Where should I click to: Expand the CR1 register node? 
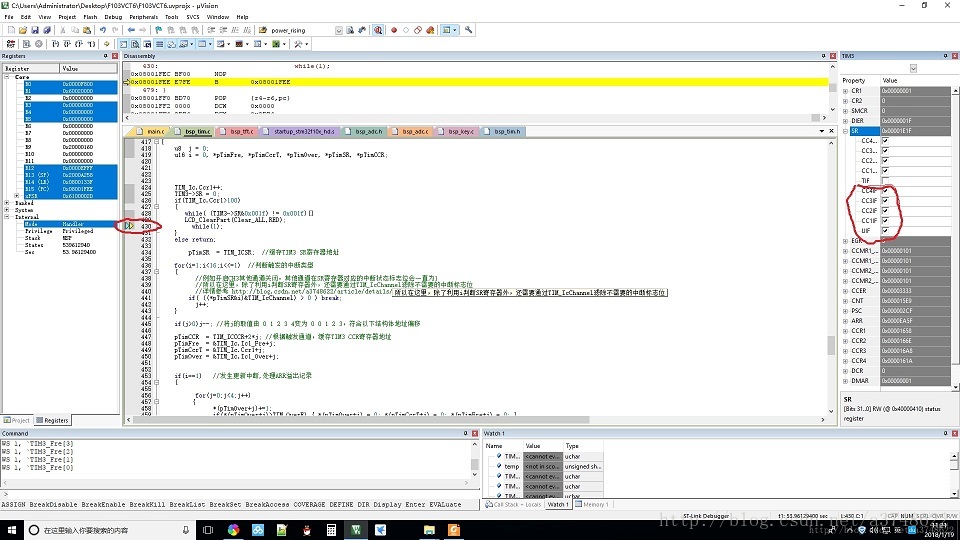coord(845,91)
